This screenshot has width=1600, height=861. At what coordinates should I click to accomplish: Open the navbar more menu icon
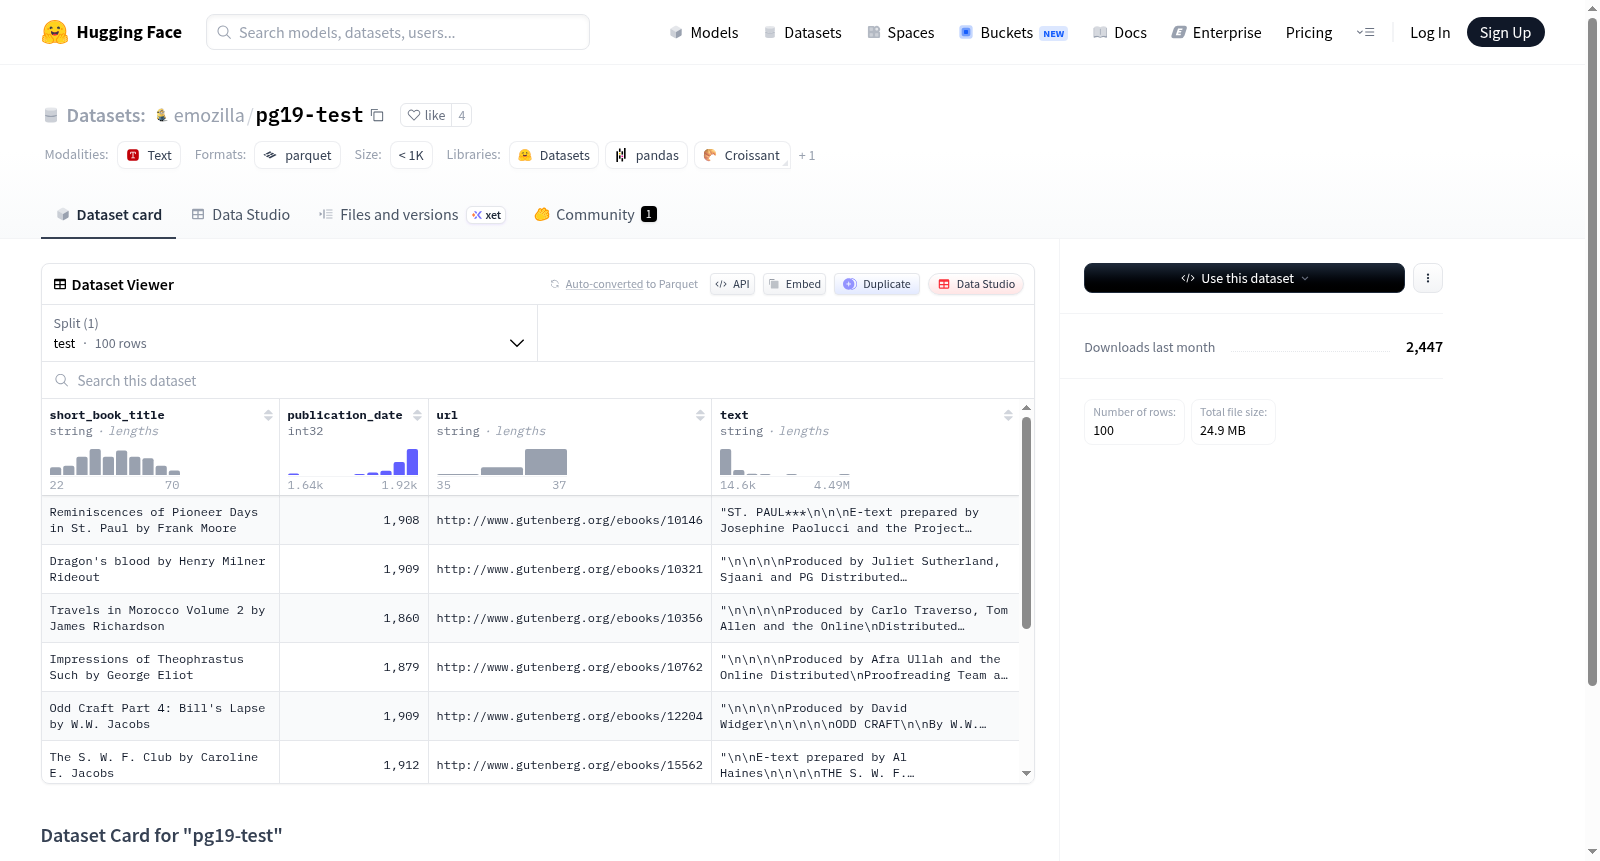(x=1365, y=32)
